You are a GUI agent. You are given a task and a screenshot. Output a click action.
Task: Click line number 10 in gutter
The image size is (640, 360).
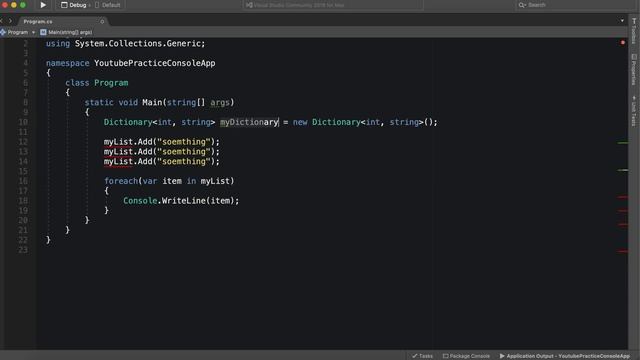pos(23,122)
